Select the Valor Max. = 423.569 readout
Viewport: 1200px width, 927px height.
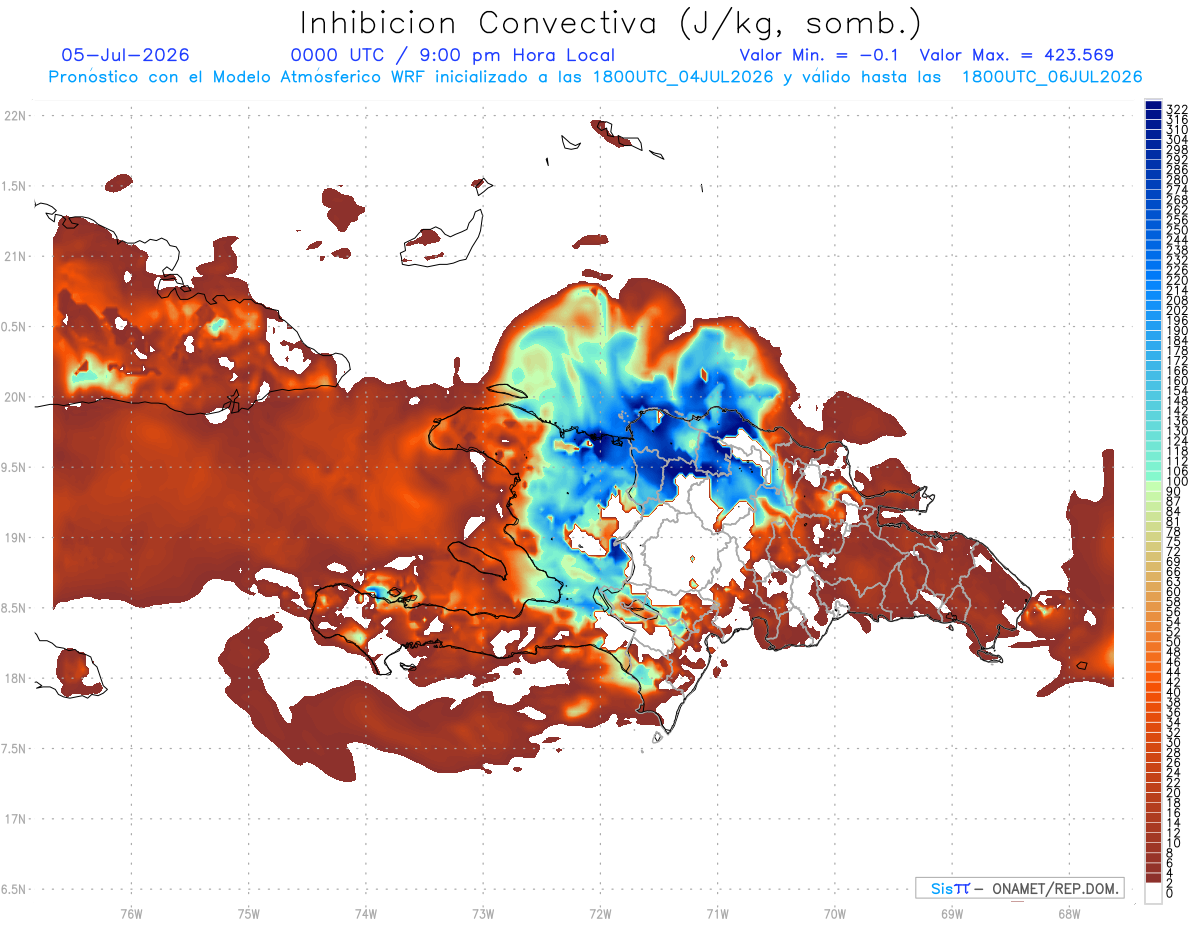pyautogui.click(x=1016, y=55)
